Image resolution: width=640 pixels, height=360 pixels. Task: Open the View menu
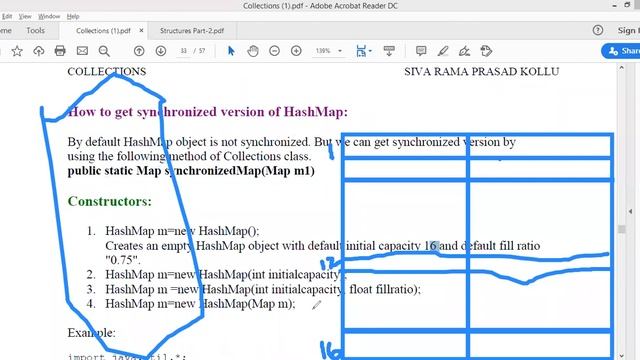(x=25, y=16)
